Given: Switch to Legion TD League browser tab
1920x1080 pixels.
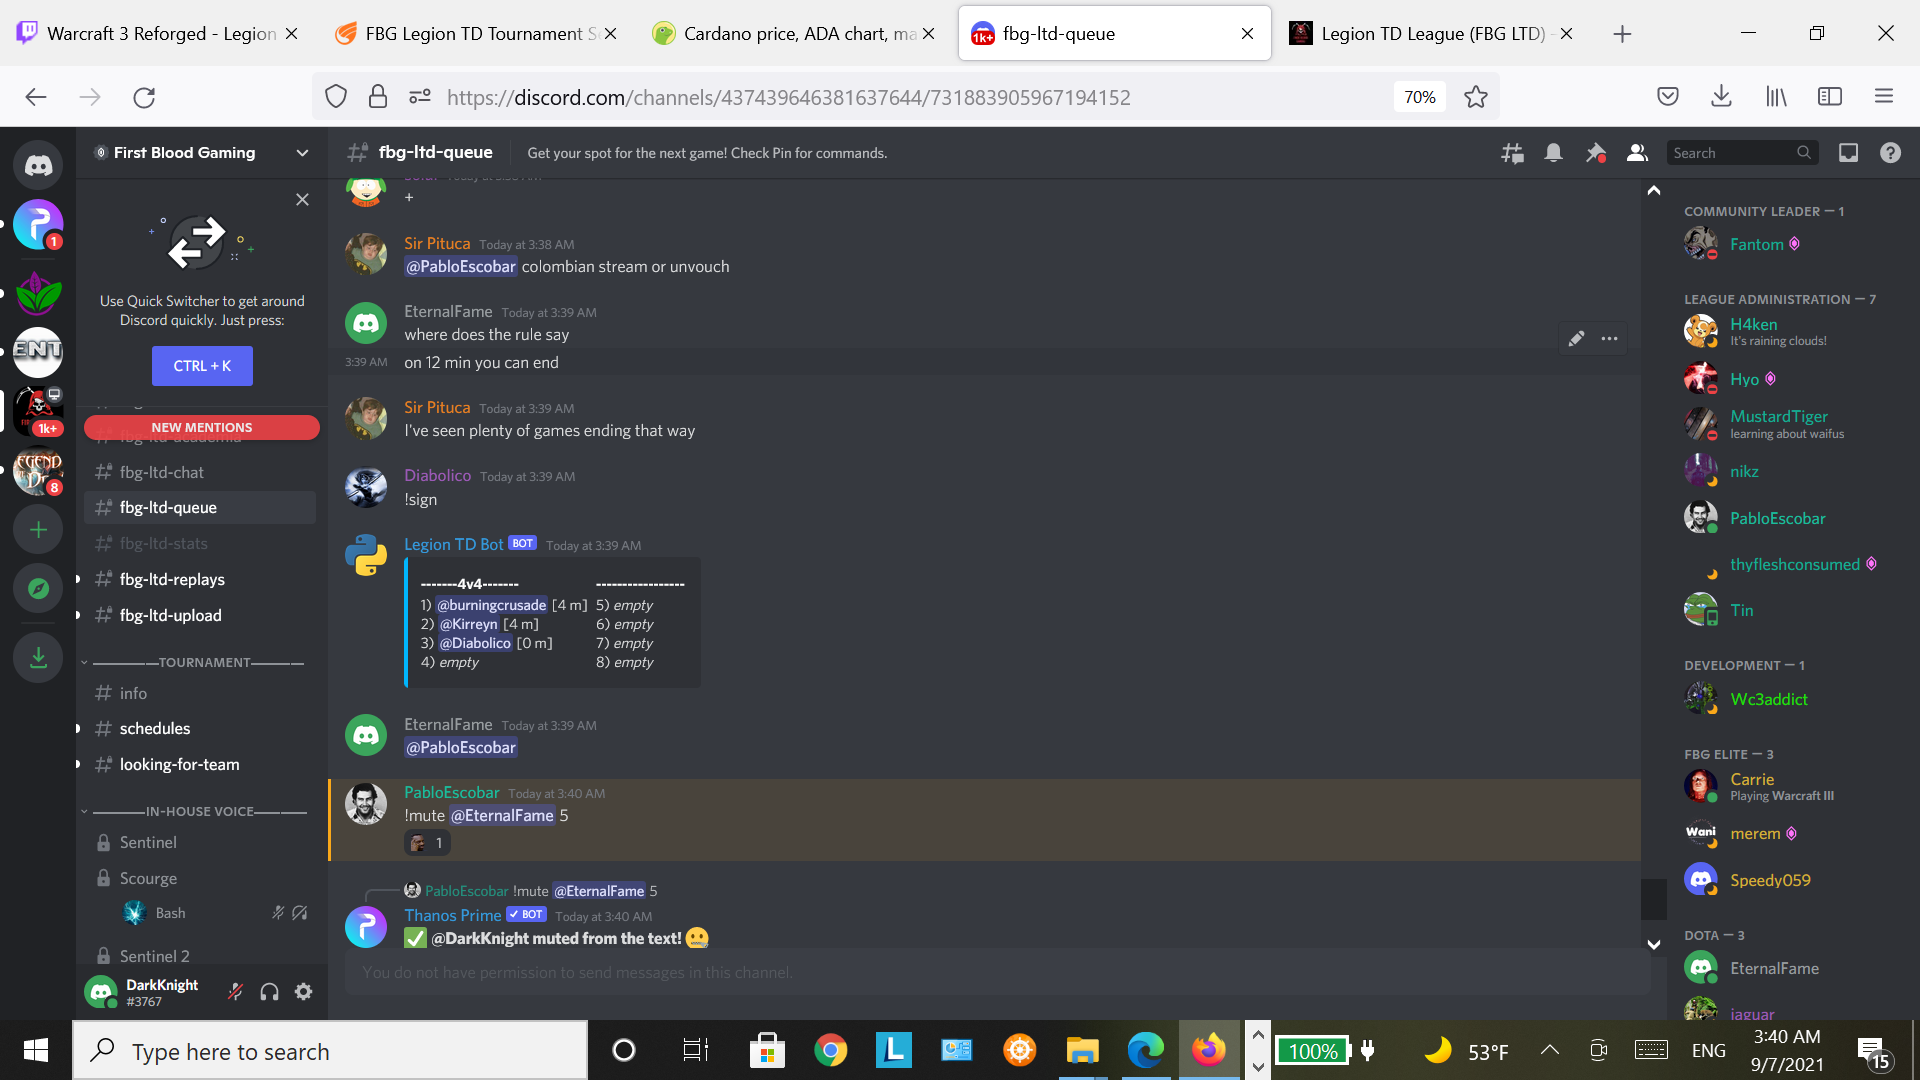Looking at the screenshot, I should [x=1432, y=33].
